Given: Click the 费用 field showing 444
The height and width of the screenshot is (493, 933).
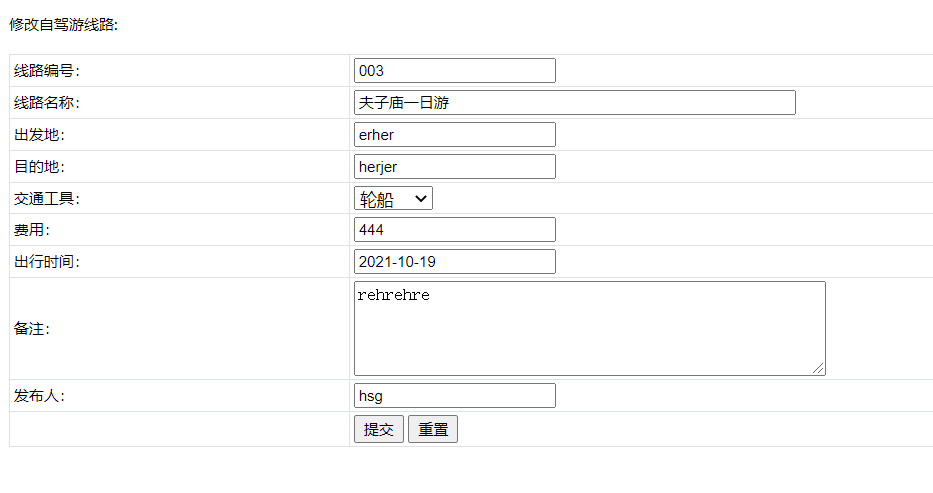Looking at the screenshot, I should pos(454,230).
